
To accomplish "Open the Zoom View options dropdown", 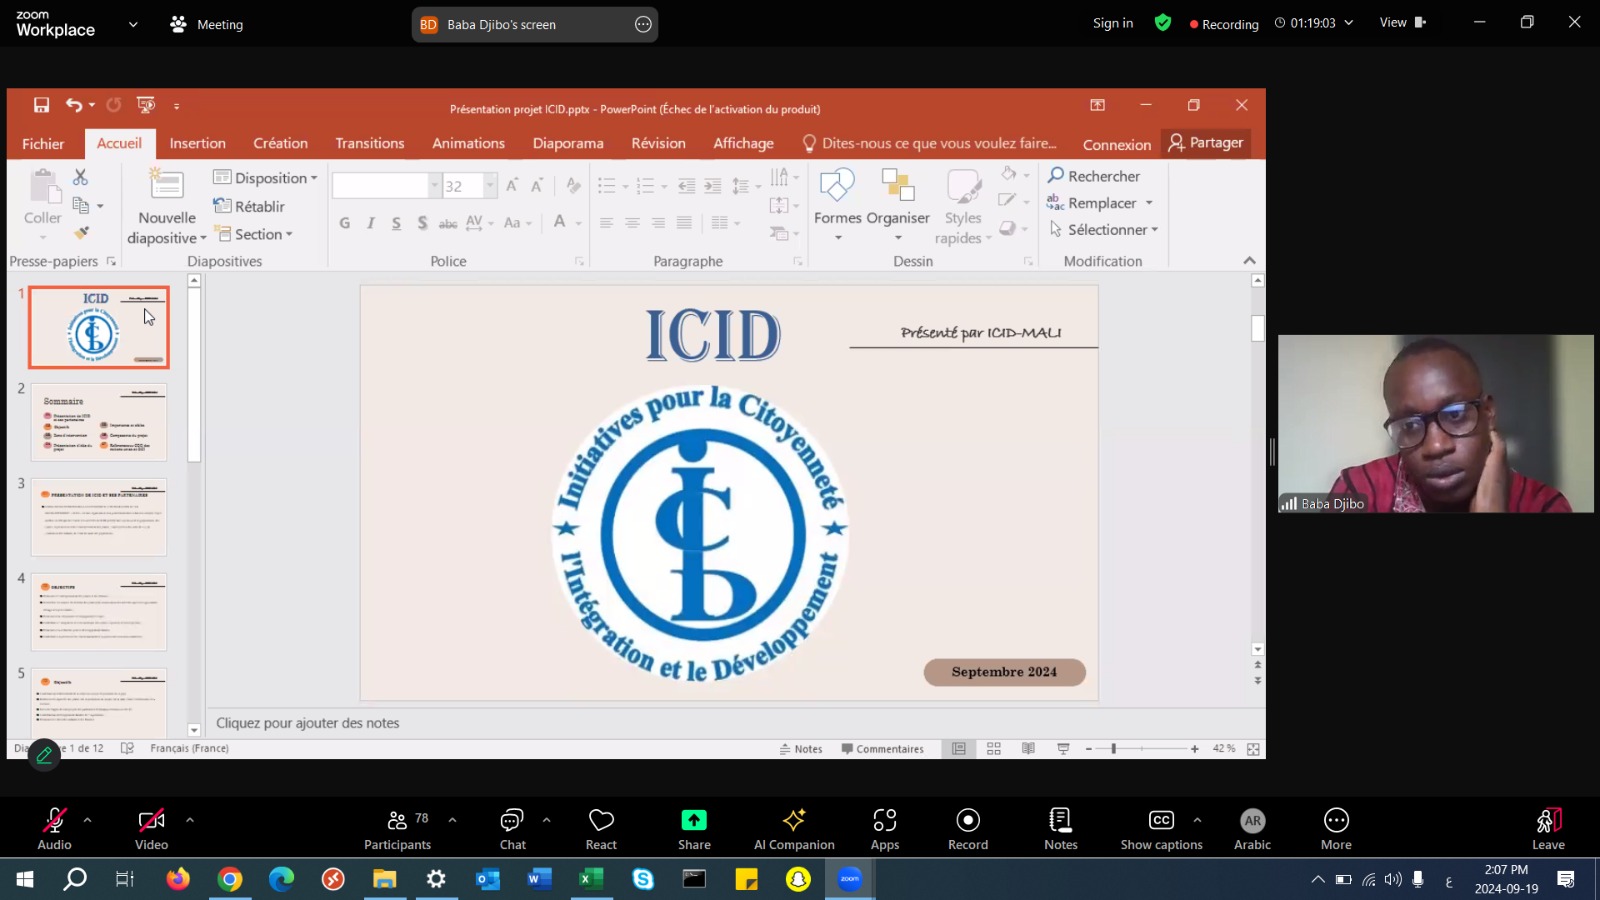I will point(1402,23).
